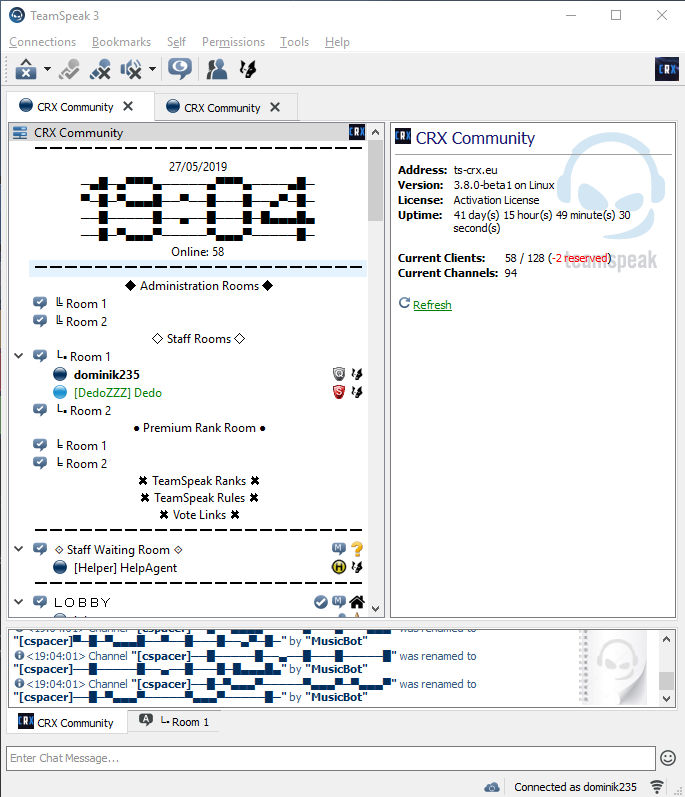This screenshot has height=797, width=685.
Task: Select Premium Rank Room 2 channel
Action: [x=81, y=464]
